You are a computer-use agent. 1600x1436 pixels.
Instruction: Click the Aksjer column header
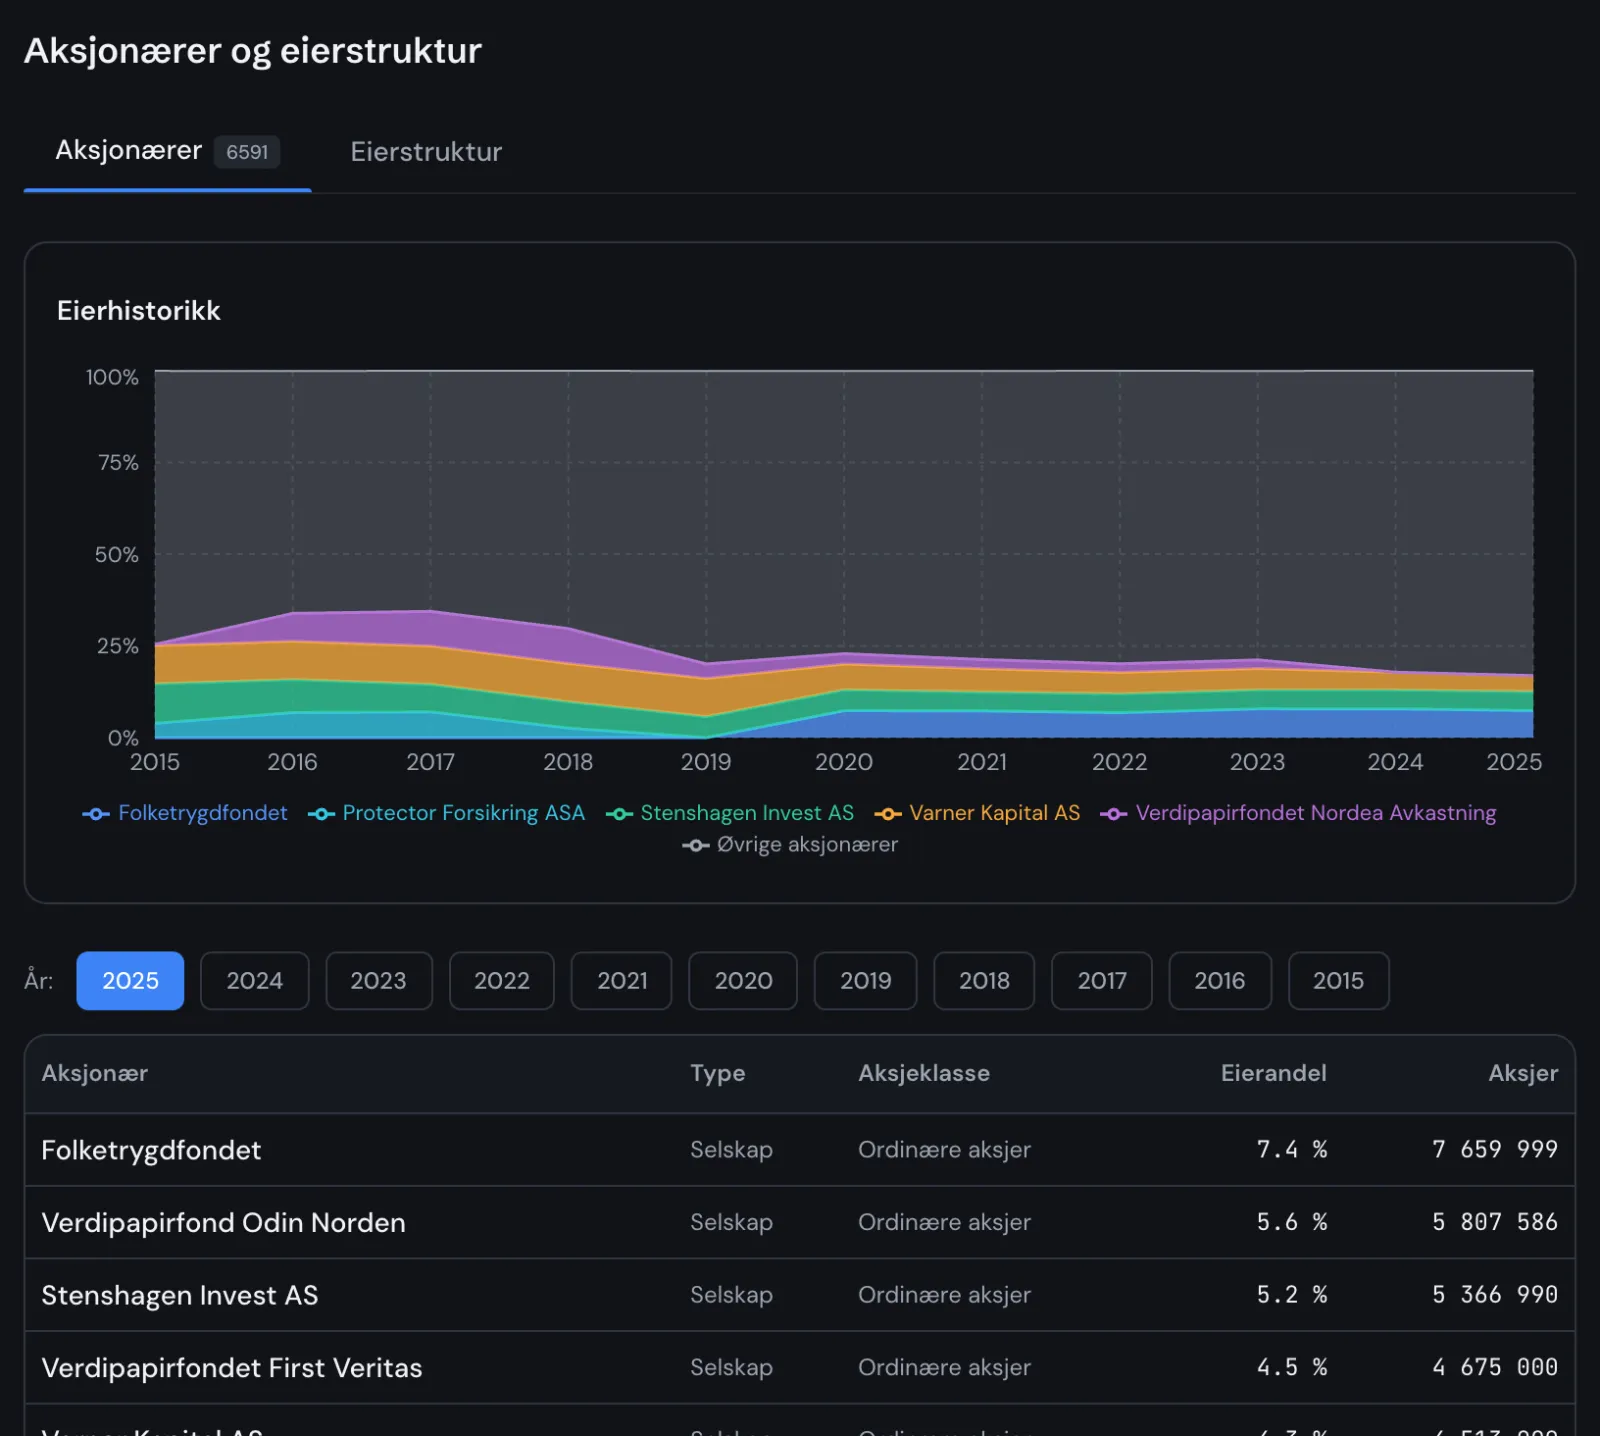(x=1523, y=1073)
